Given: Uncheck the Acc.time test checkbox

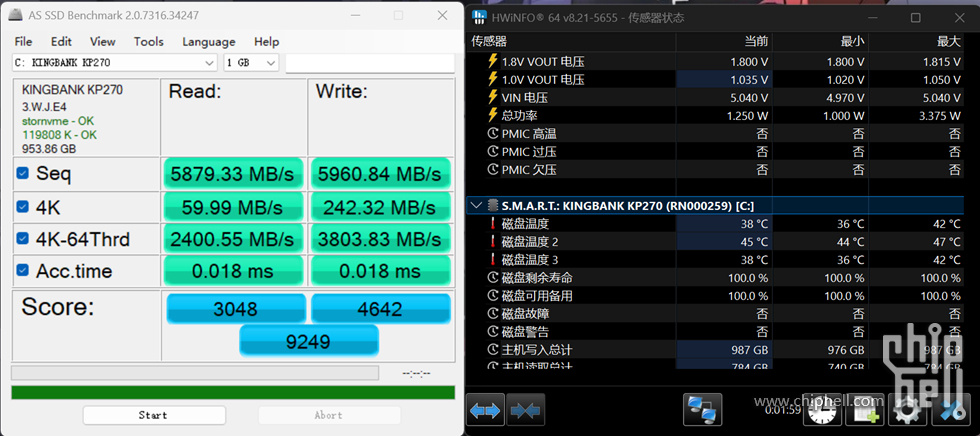Looking at the screenshot, I should click(x=22, y=270).
